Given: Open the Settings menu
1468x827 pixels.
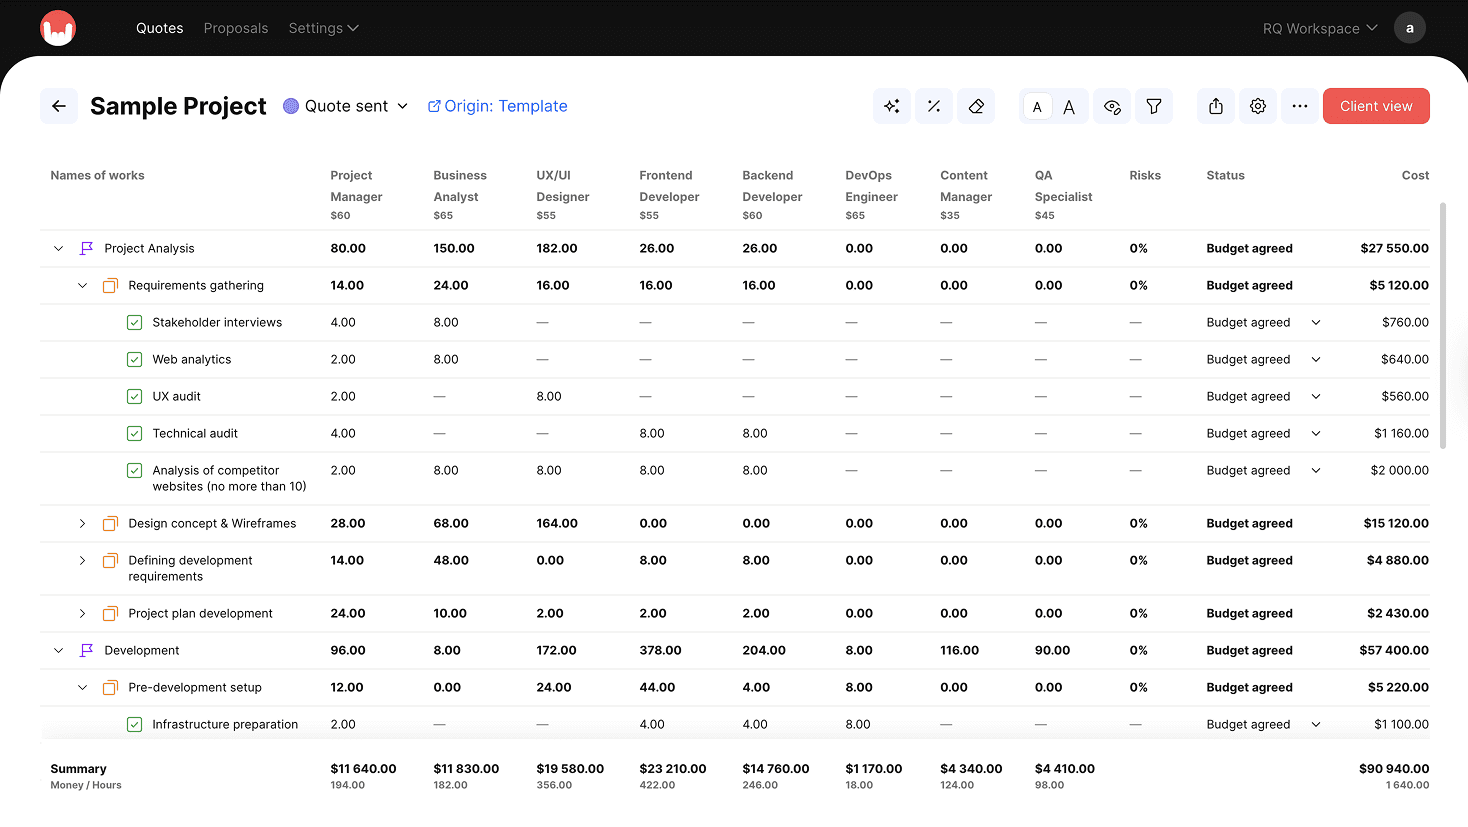Looking at the screenshot, I should [x=323, y=28].
